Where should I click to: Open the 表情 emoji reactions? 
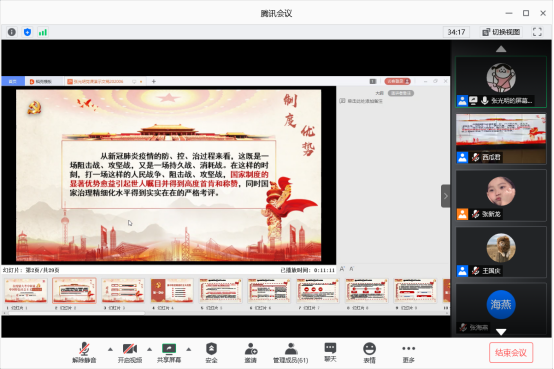click(369, 352)
